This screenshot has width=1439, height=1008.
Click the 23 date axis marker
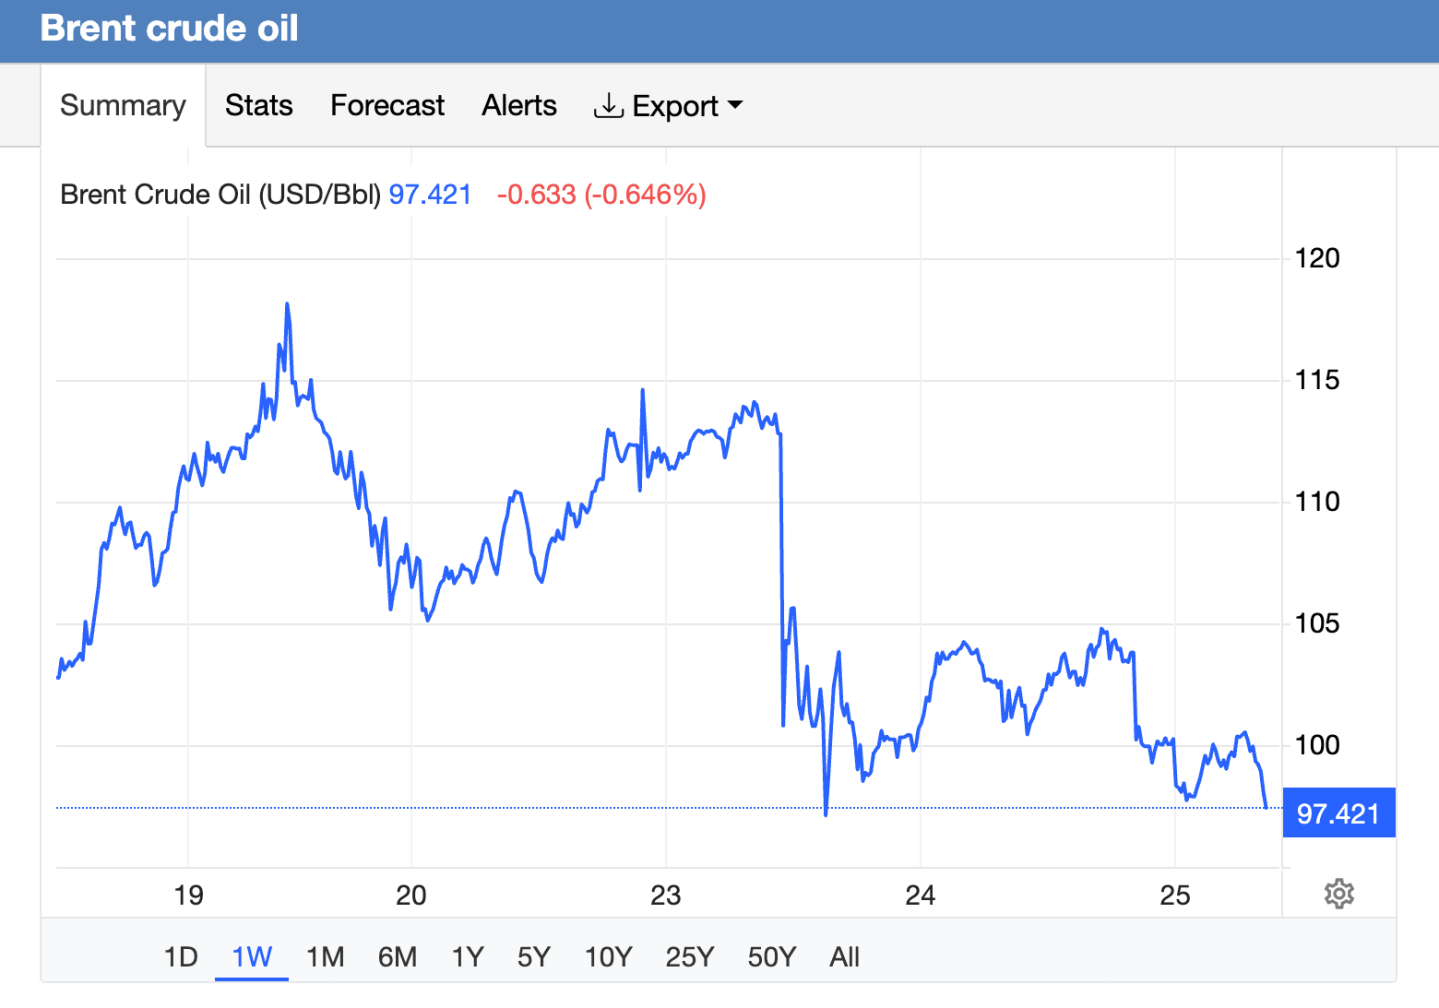point(665,895)
